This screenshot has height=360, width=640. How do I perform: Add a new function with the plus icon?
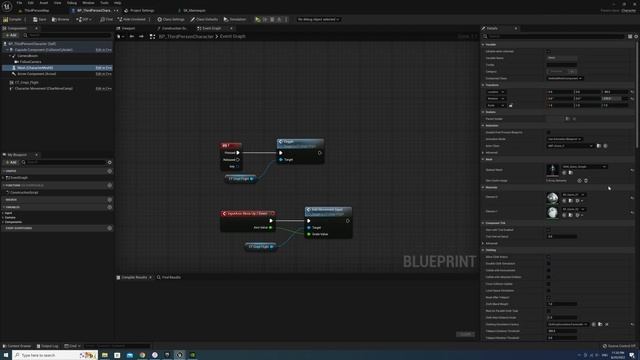(109, 185)
